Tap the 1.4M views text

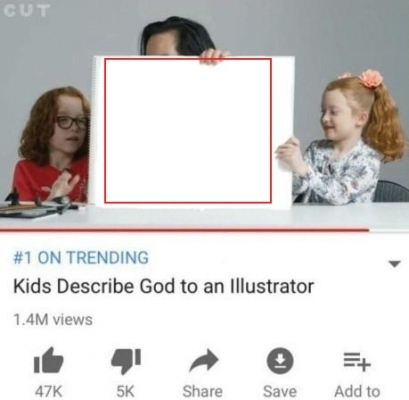53,319
